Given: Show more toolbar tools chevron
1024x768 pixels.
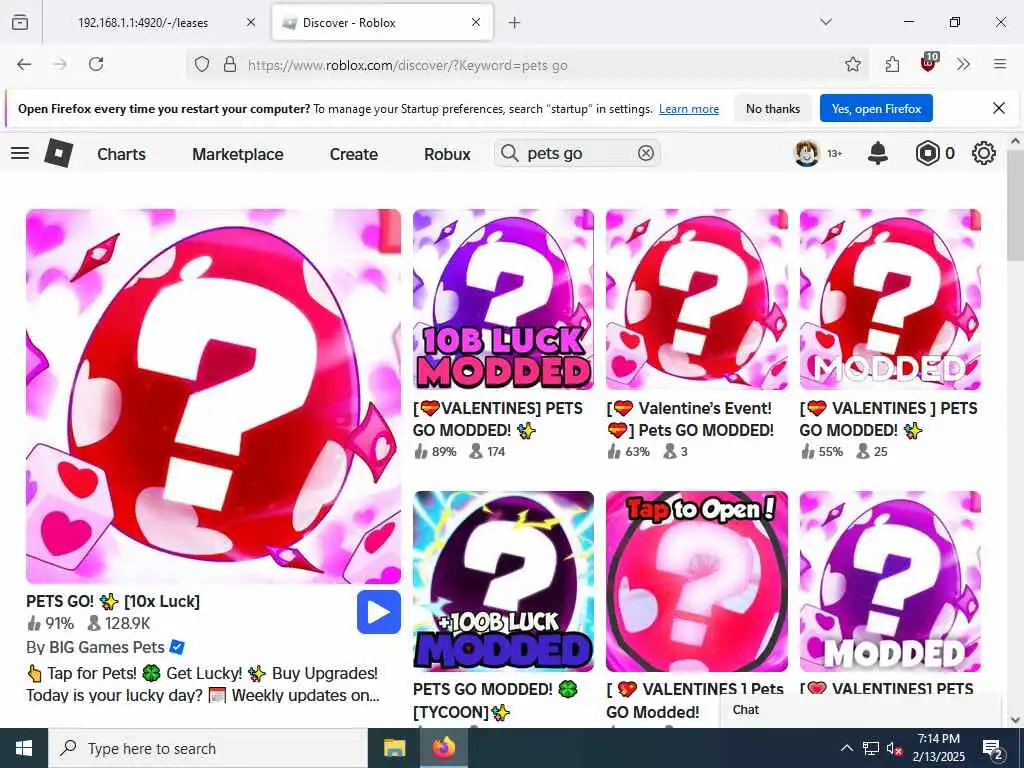Looking at the screenshot, I should 963,64.
